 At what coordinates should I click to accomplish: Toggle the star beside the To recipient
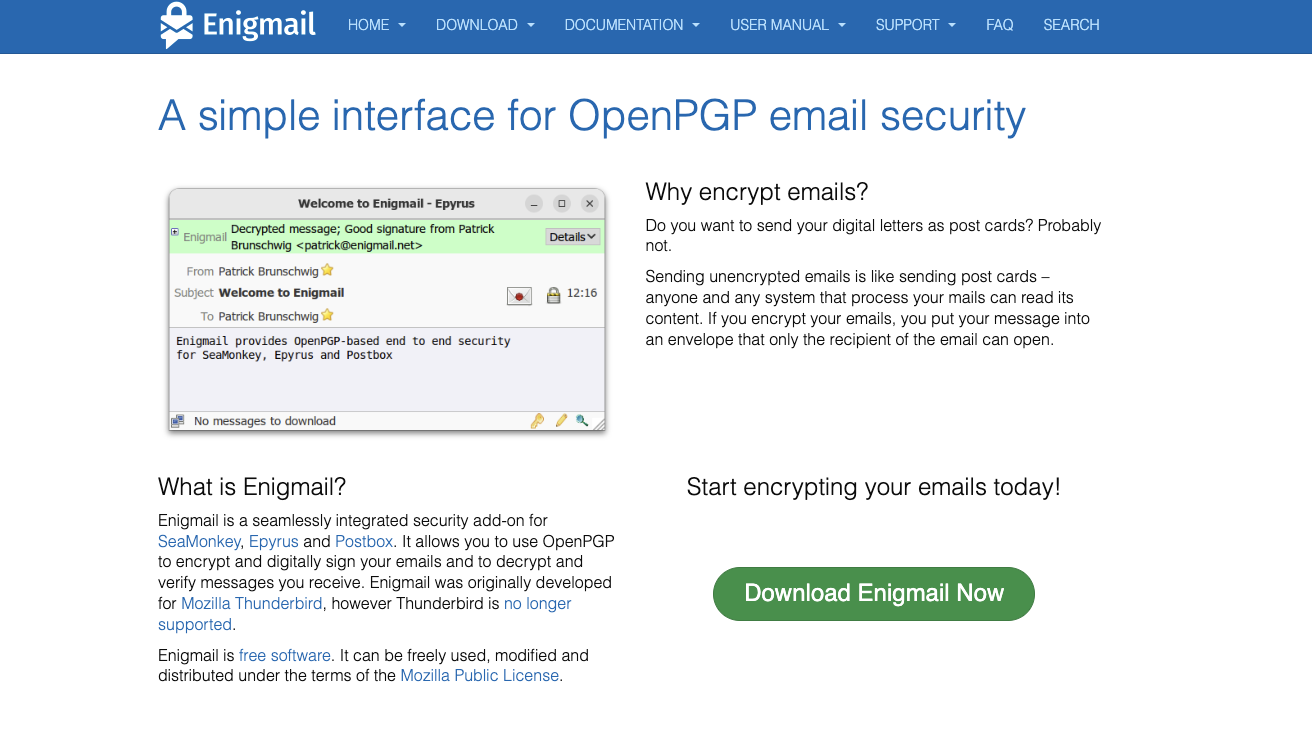point(326,315)
